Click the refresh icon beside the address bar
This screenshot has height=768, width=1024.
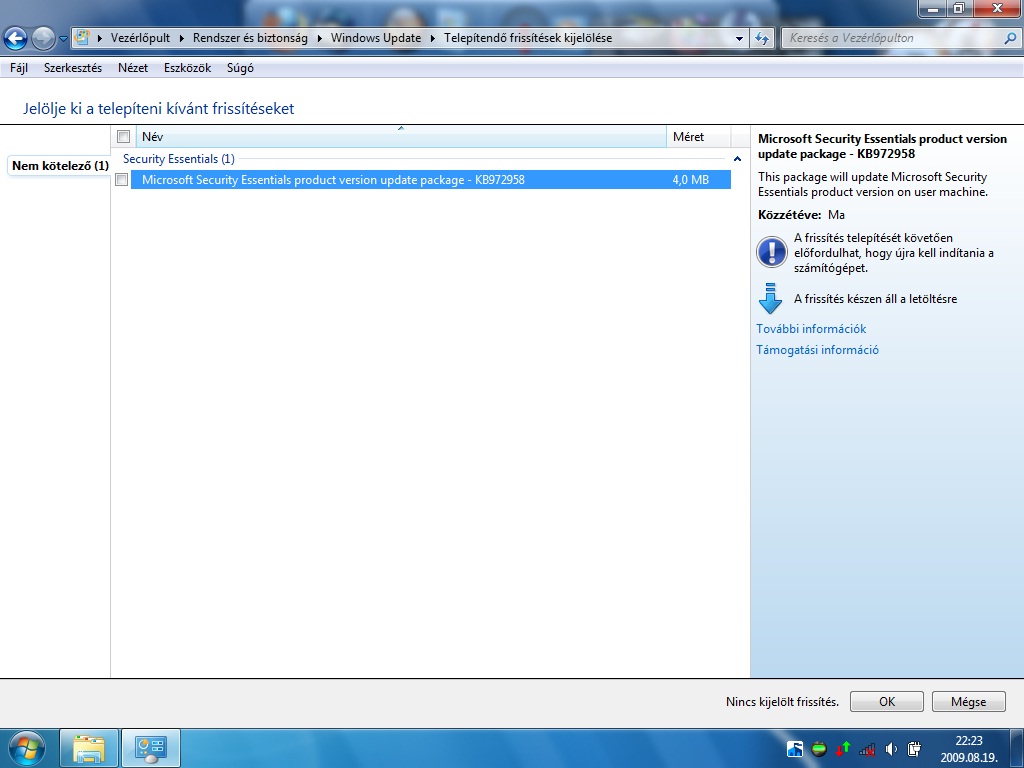point(762,39)
